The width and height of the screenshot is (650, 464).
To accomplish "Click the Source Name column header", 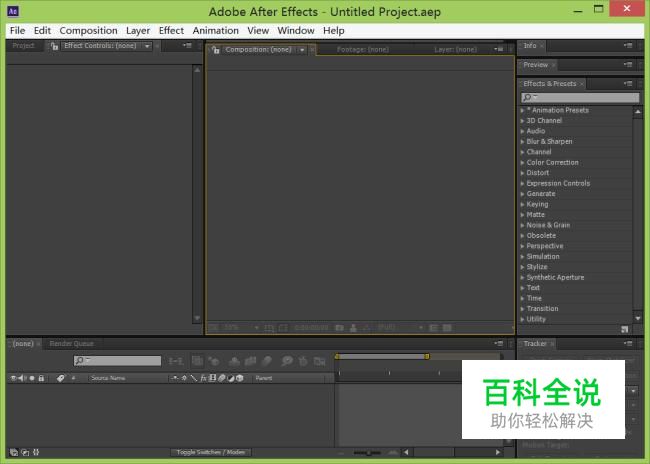I will click(108, 378).
